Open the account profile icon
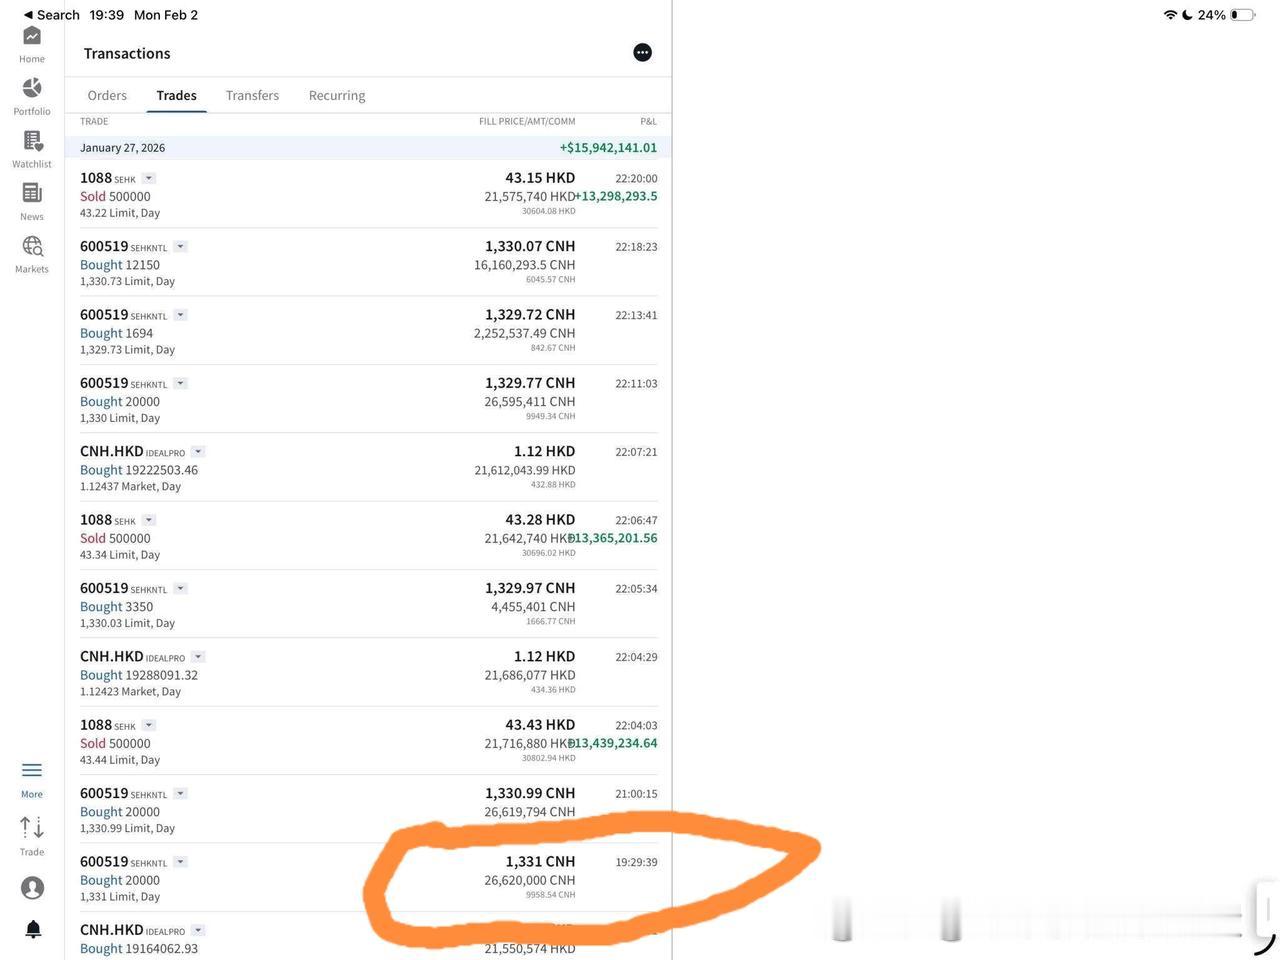 32,887
